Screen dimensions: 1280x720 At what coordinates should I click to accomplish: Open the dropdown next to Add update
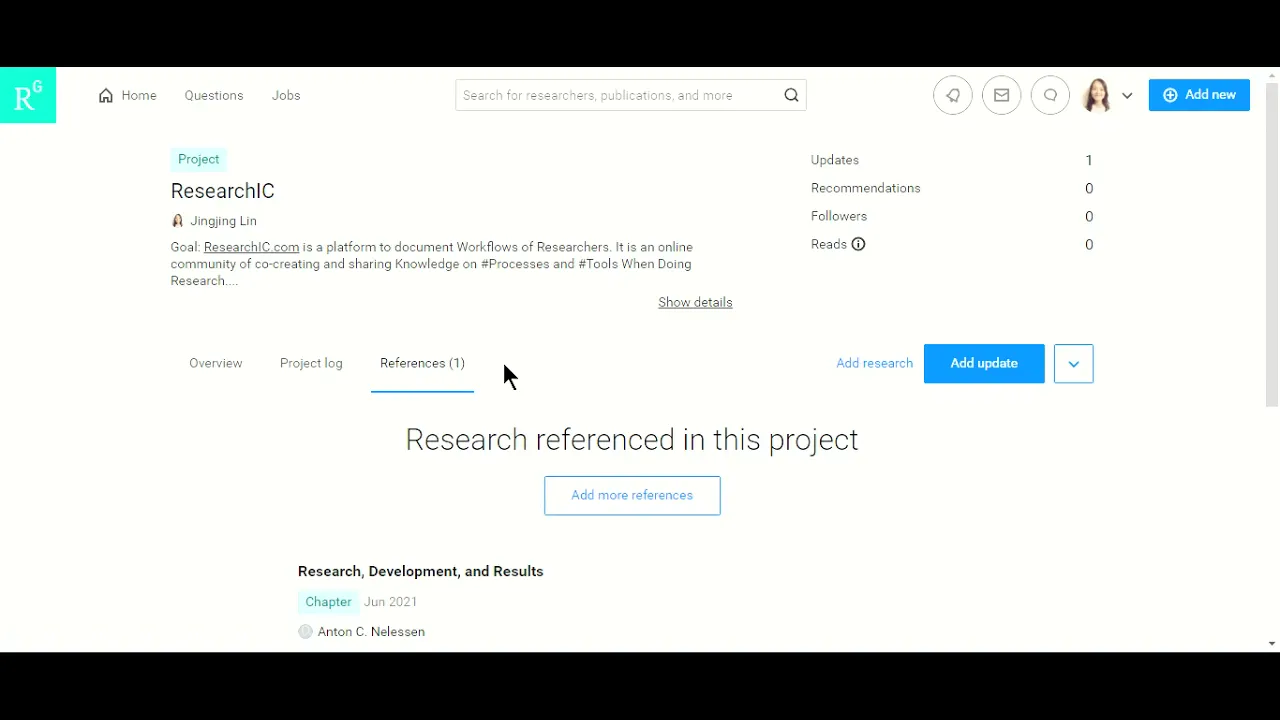click(x=1073, y=364)
